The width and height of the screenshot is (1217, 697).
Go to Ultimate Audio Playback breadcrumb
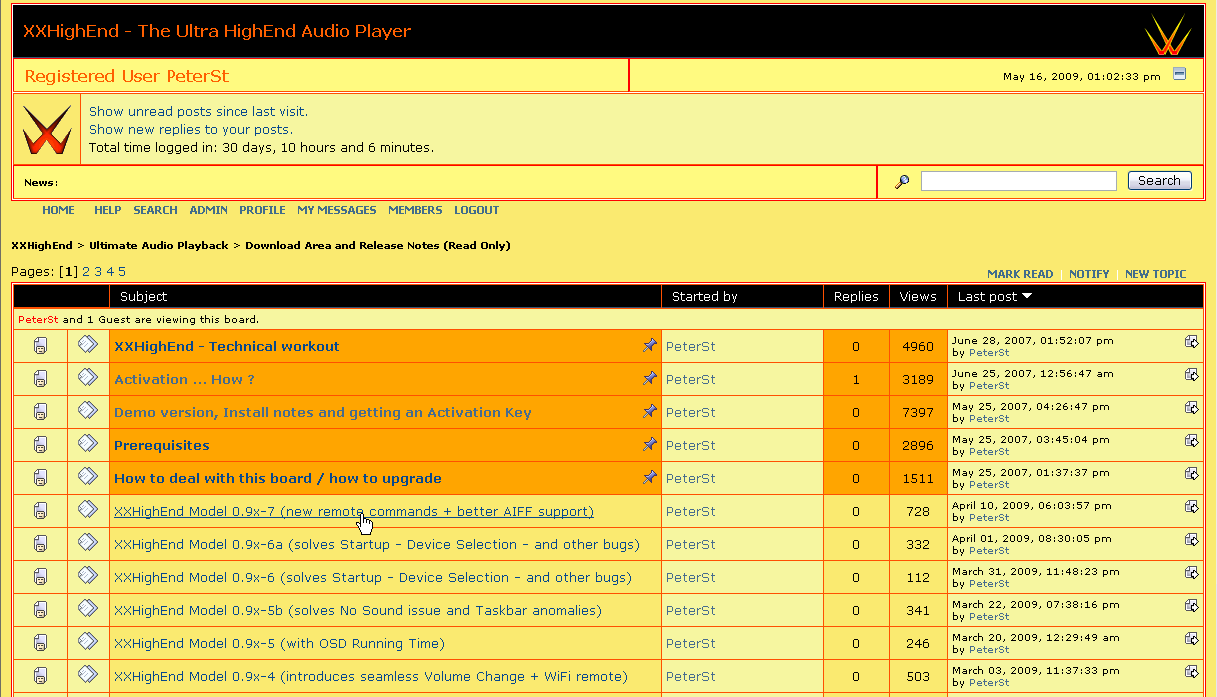pyautogui.click(x=159, y=245)
